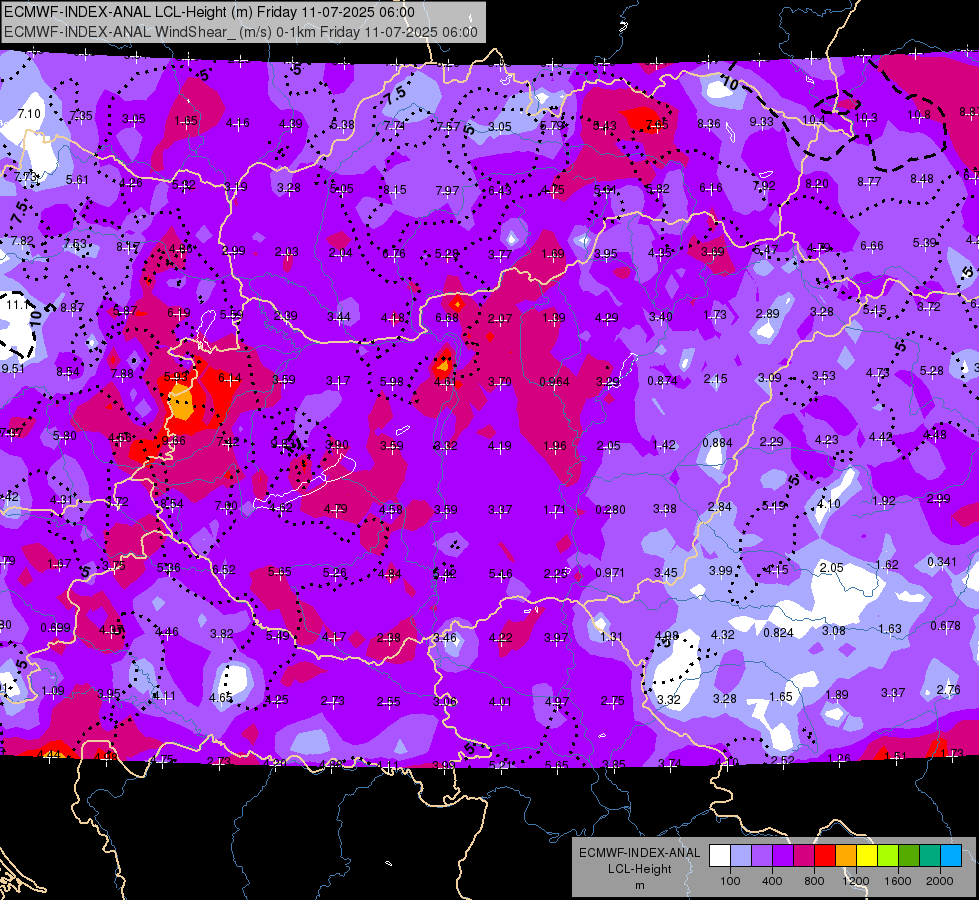This screenshot has height=900, width=979.
Task: Click the legend scale label '400'
Action: click(x=772, y=881)
